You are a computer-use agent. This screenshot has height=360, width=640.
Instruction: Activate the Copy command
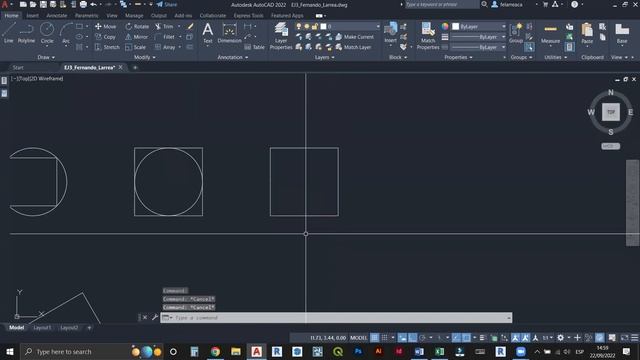coord(105,37)
